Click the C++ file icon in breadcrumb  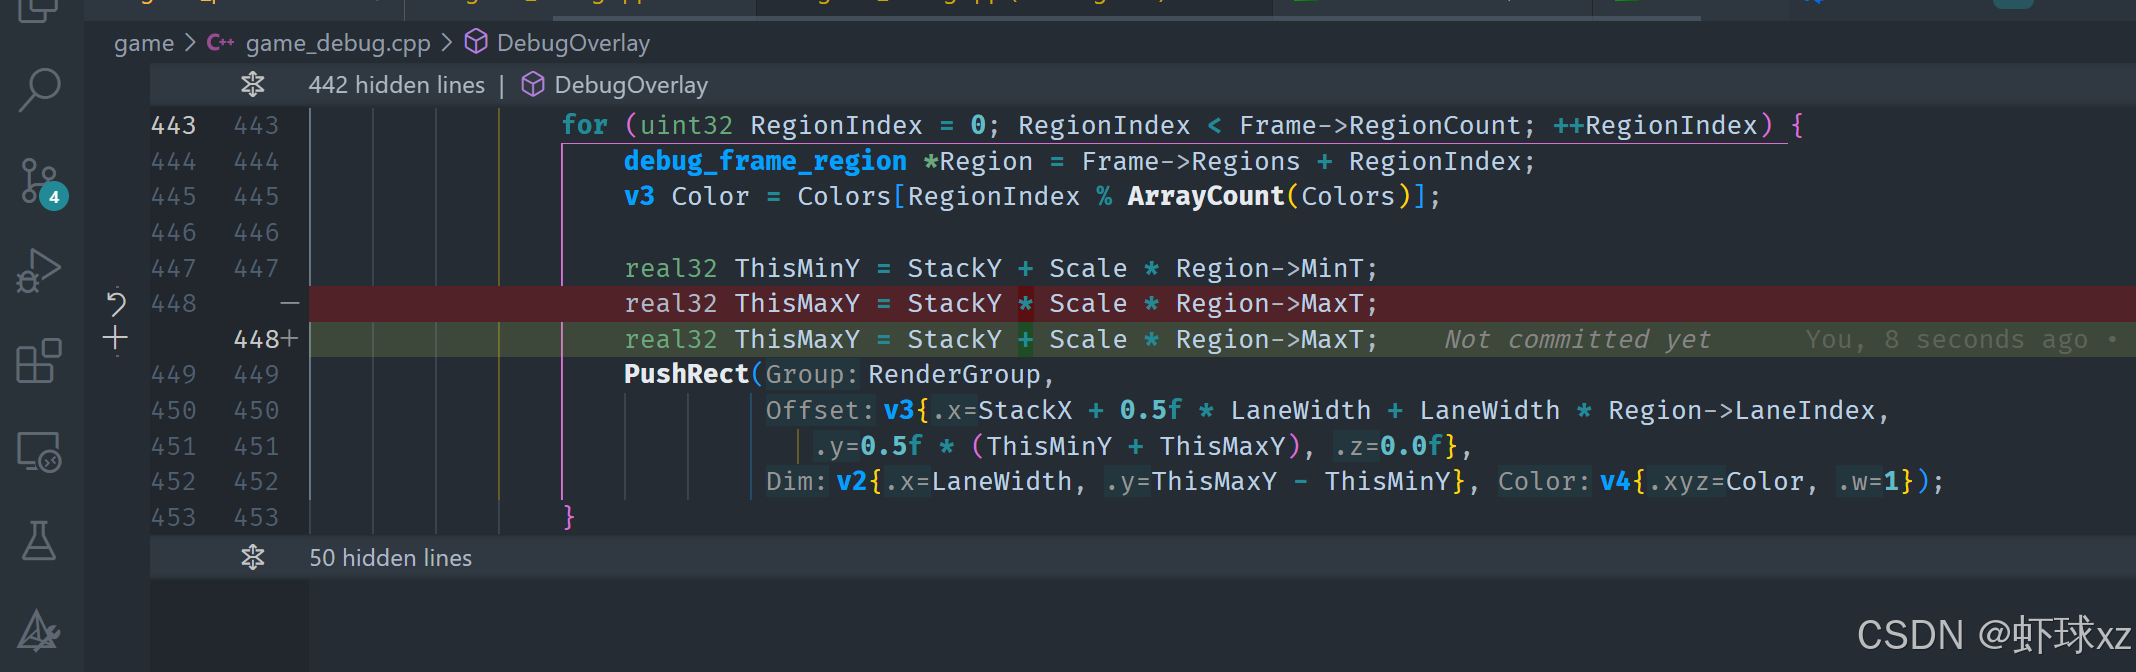pos(220,43)
